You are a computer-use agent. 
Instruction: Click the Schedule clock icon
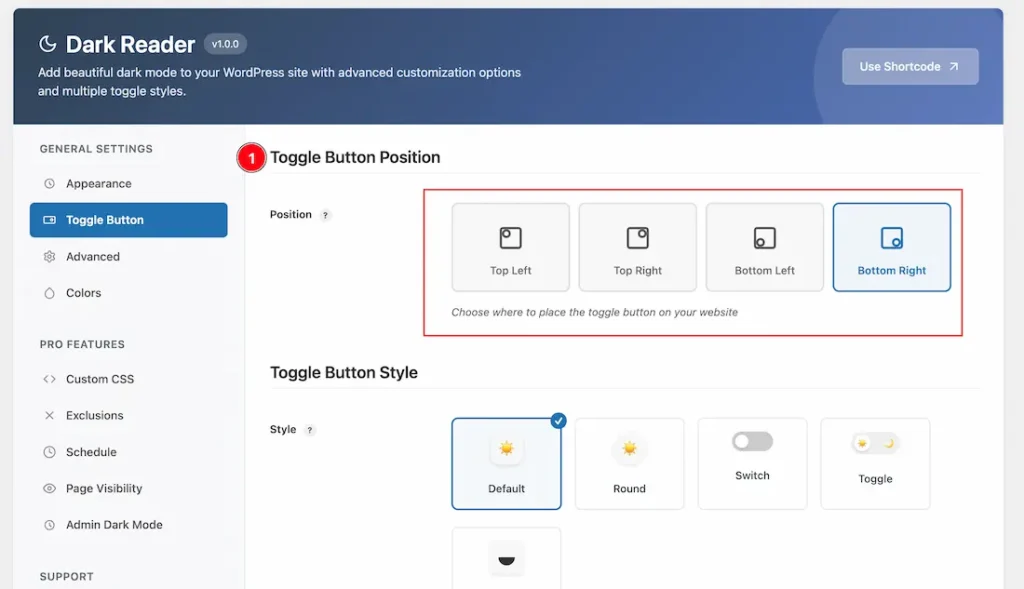click(x=50, y=452)
